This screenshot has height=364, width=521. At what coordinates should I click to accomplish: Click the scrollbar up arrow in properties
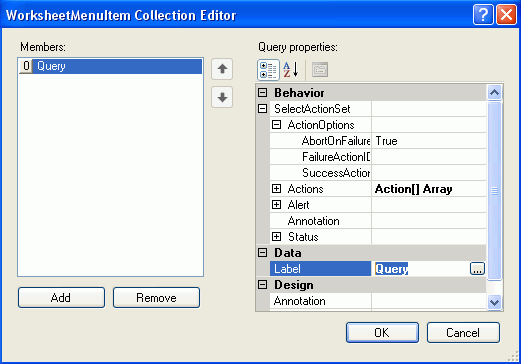click(x=494, y=92)
